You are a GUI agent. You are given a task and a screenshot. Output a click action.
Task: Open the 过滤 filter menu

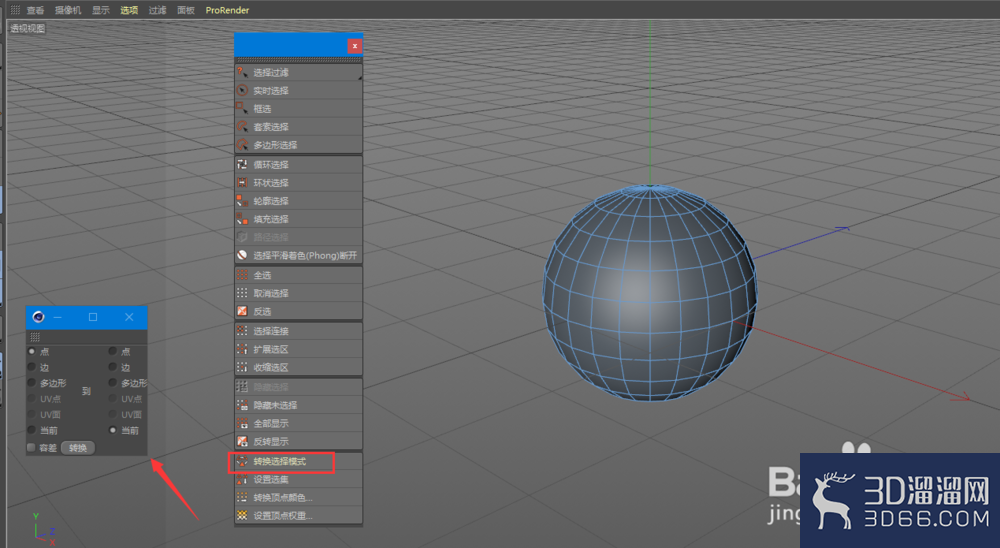pyautogui.click(x=158, y=10)
